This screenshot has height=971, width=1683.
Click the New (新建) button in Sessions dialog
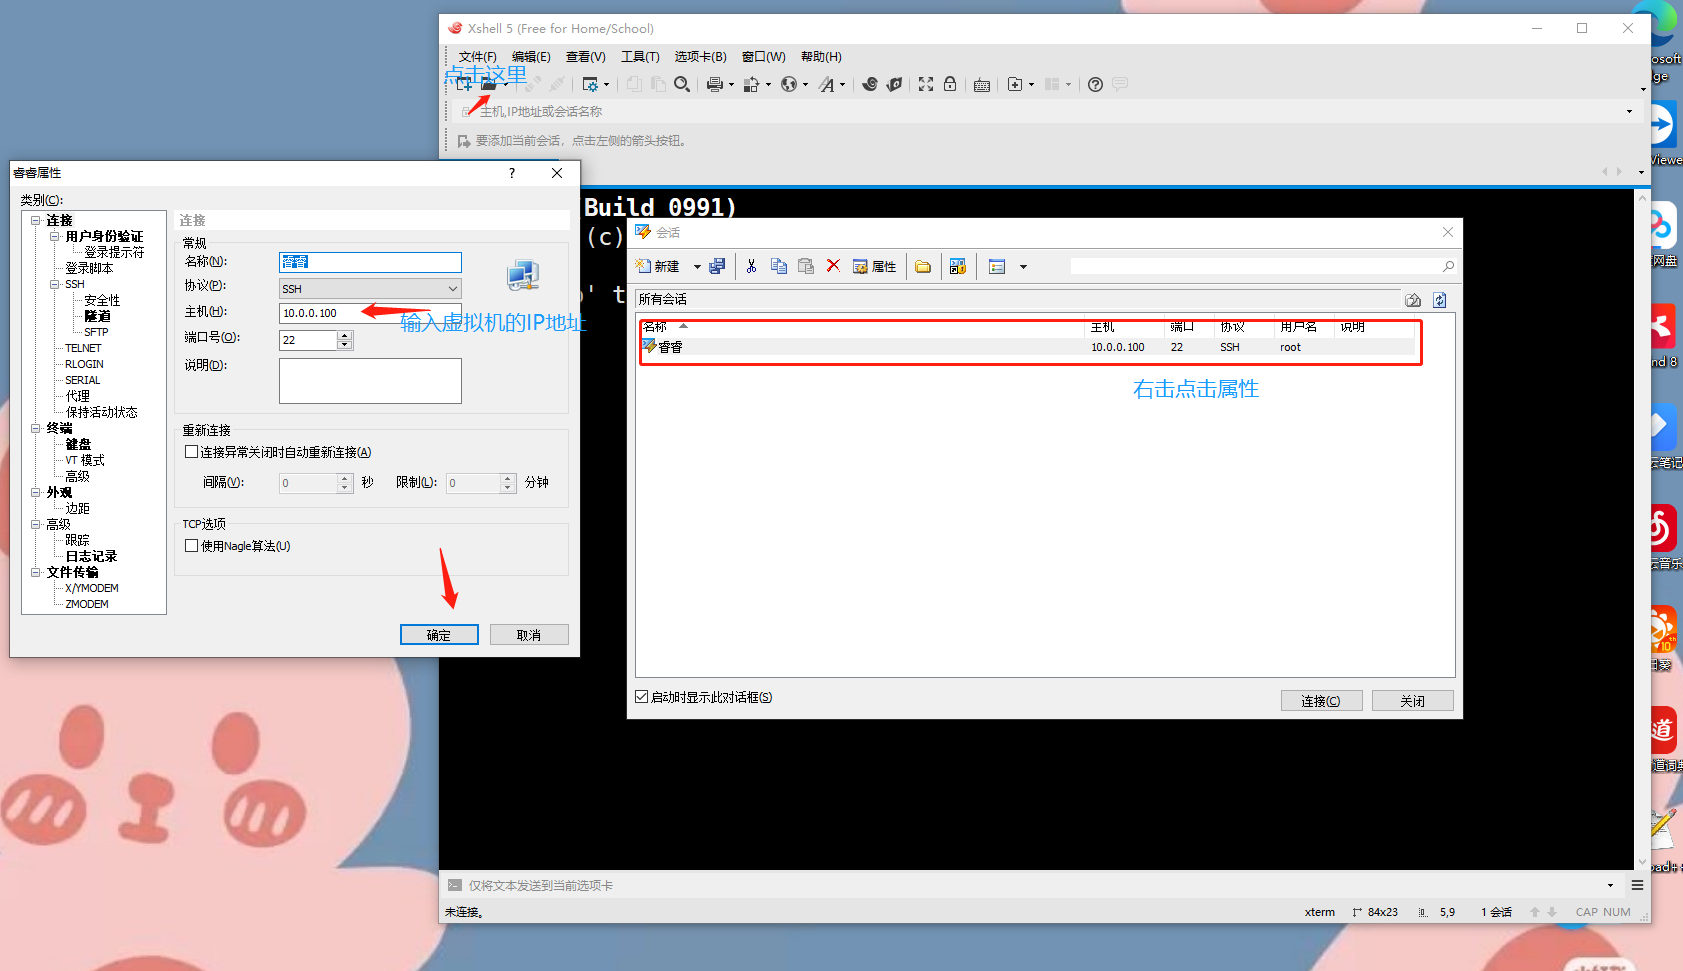tap(658, 267)
